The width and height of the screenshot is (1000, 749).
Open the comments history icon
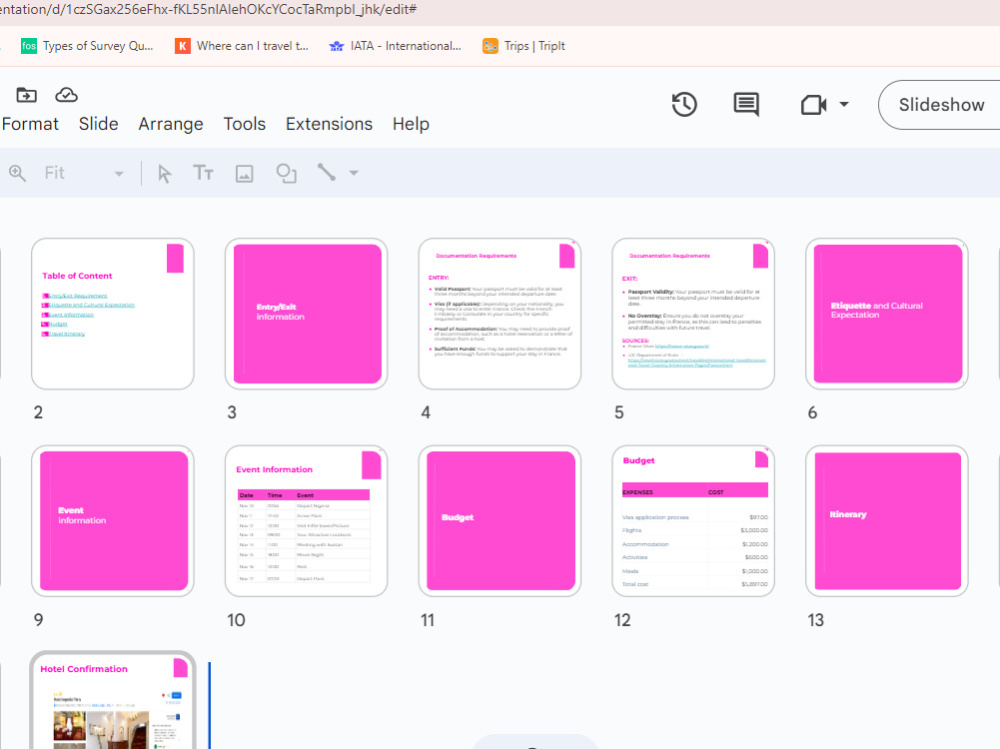click(x=746, y=105)
